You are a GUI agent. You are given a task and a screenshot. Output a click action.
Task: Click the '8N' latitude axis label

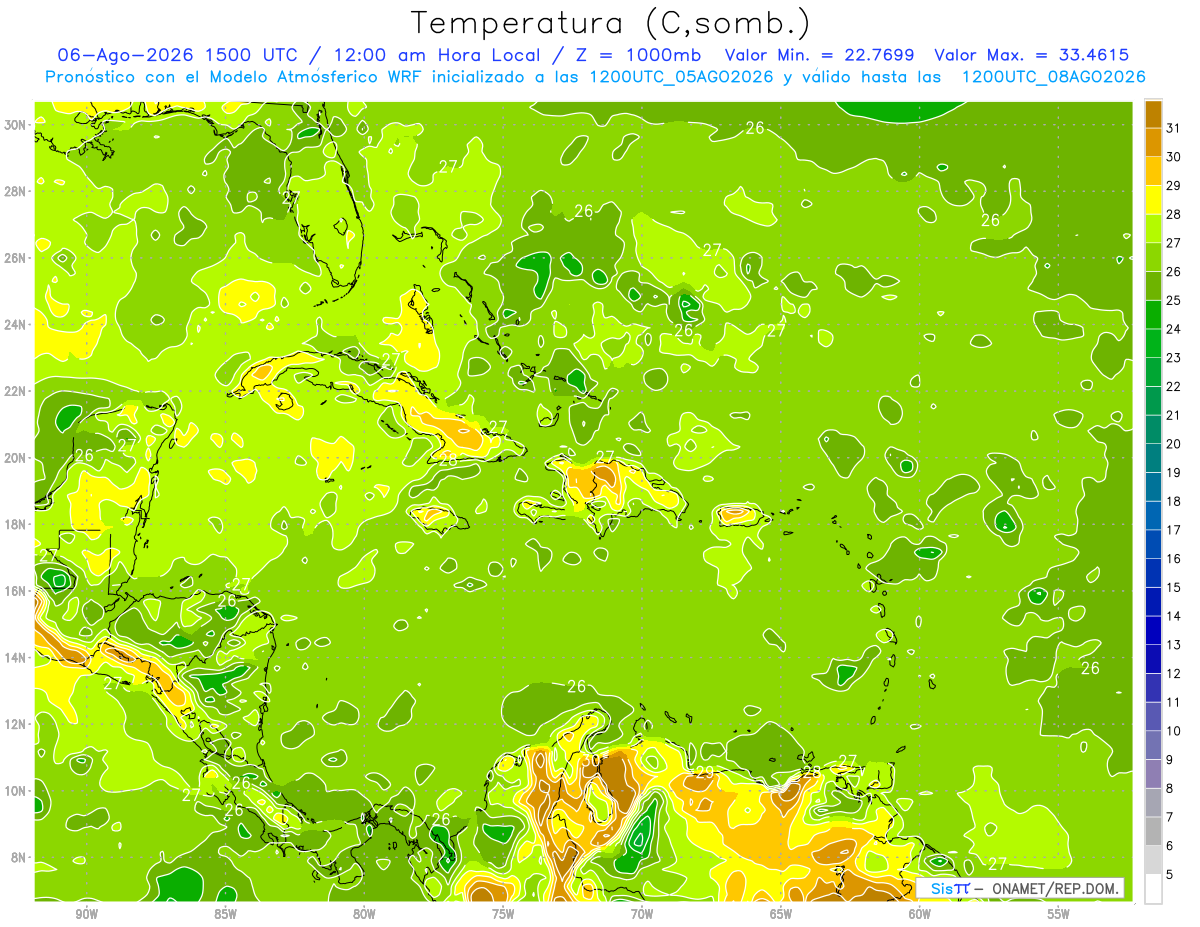[x=18, y=858]
